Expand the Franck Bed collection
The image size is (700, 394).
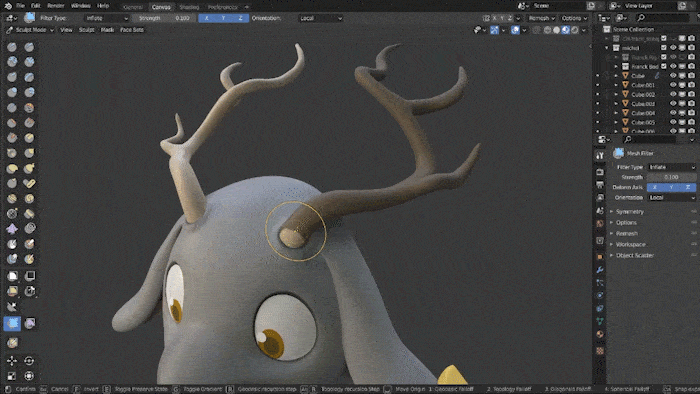pyautogui.click(x=616, y=66)
